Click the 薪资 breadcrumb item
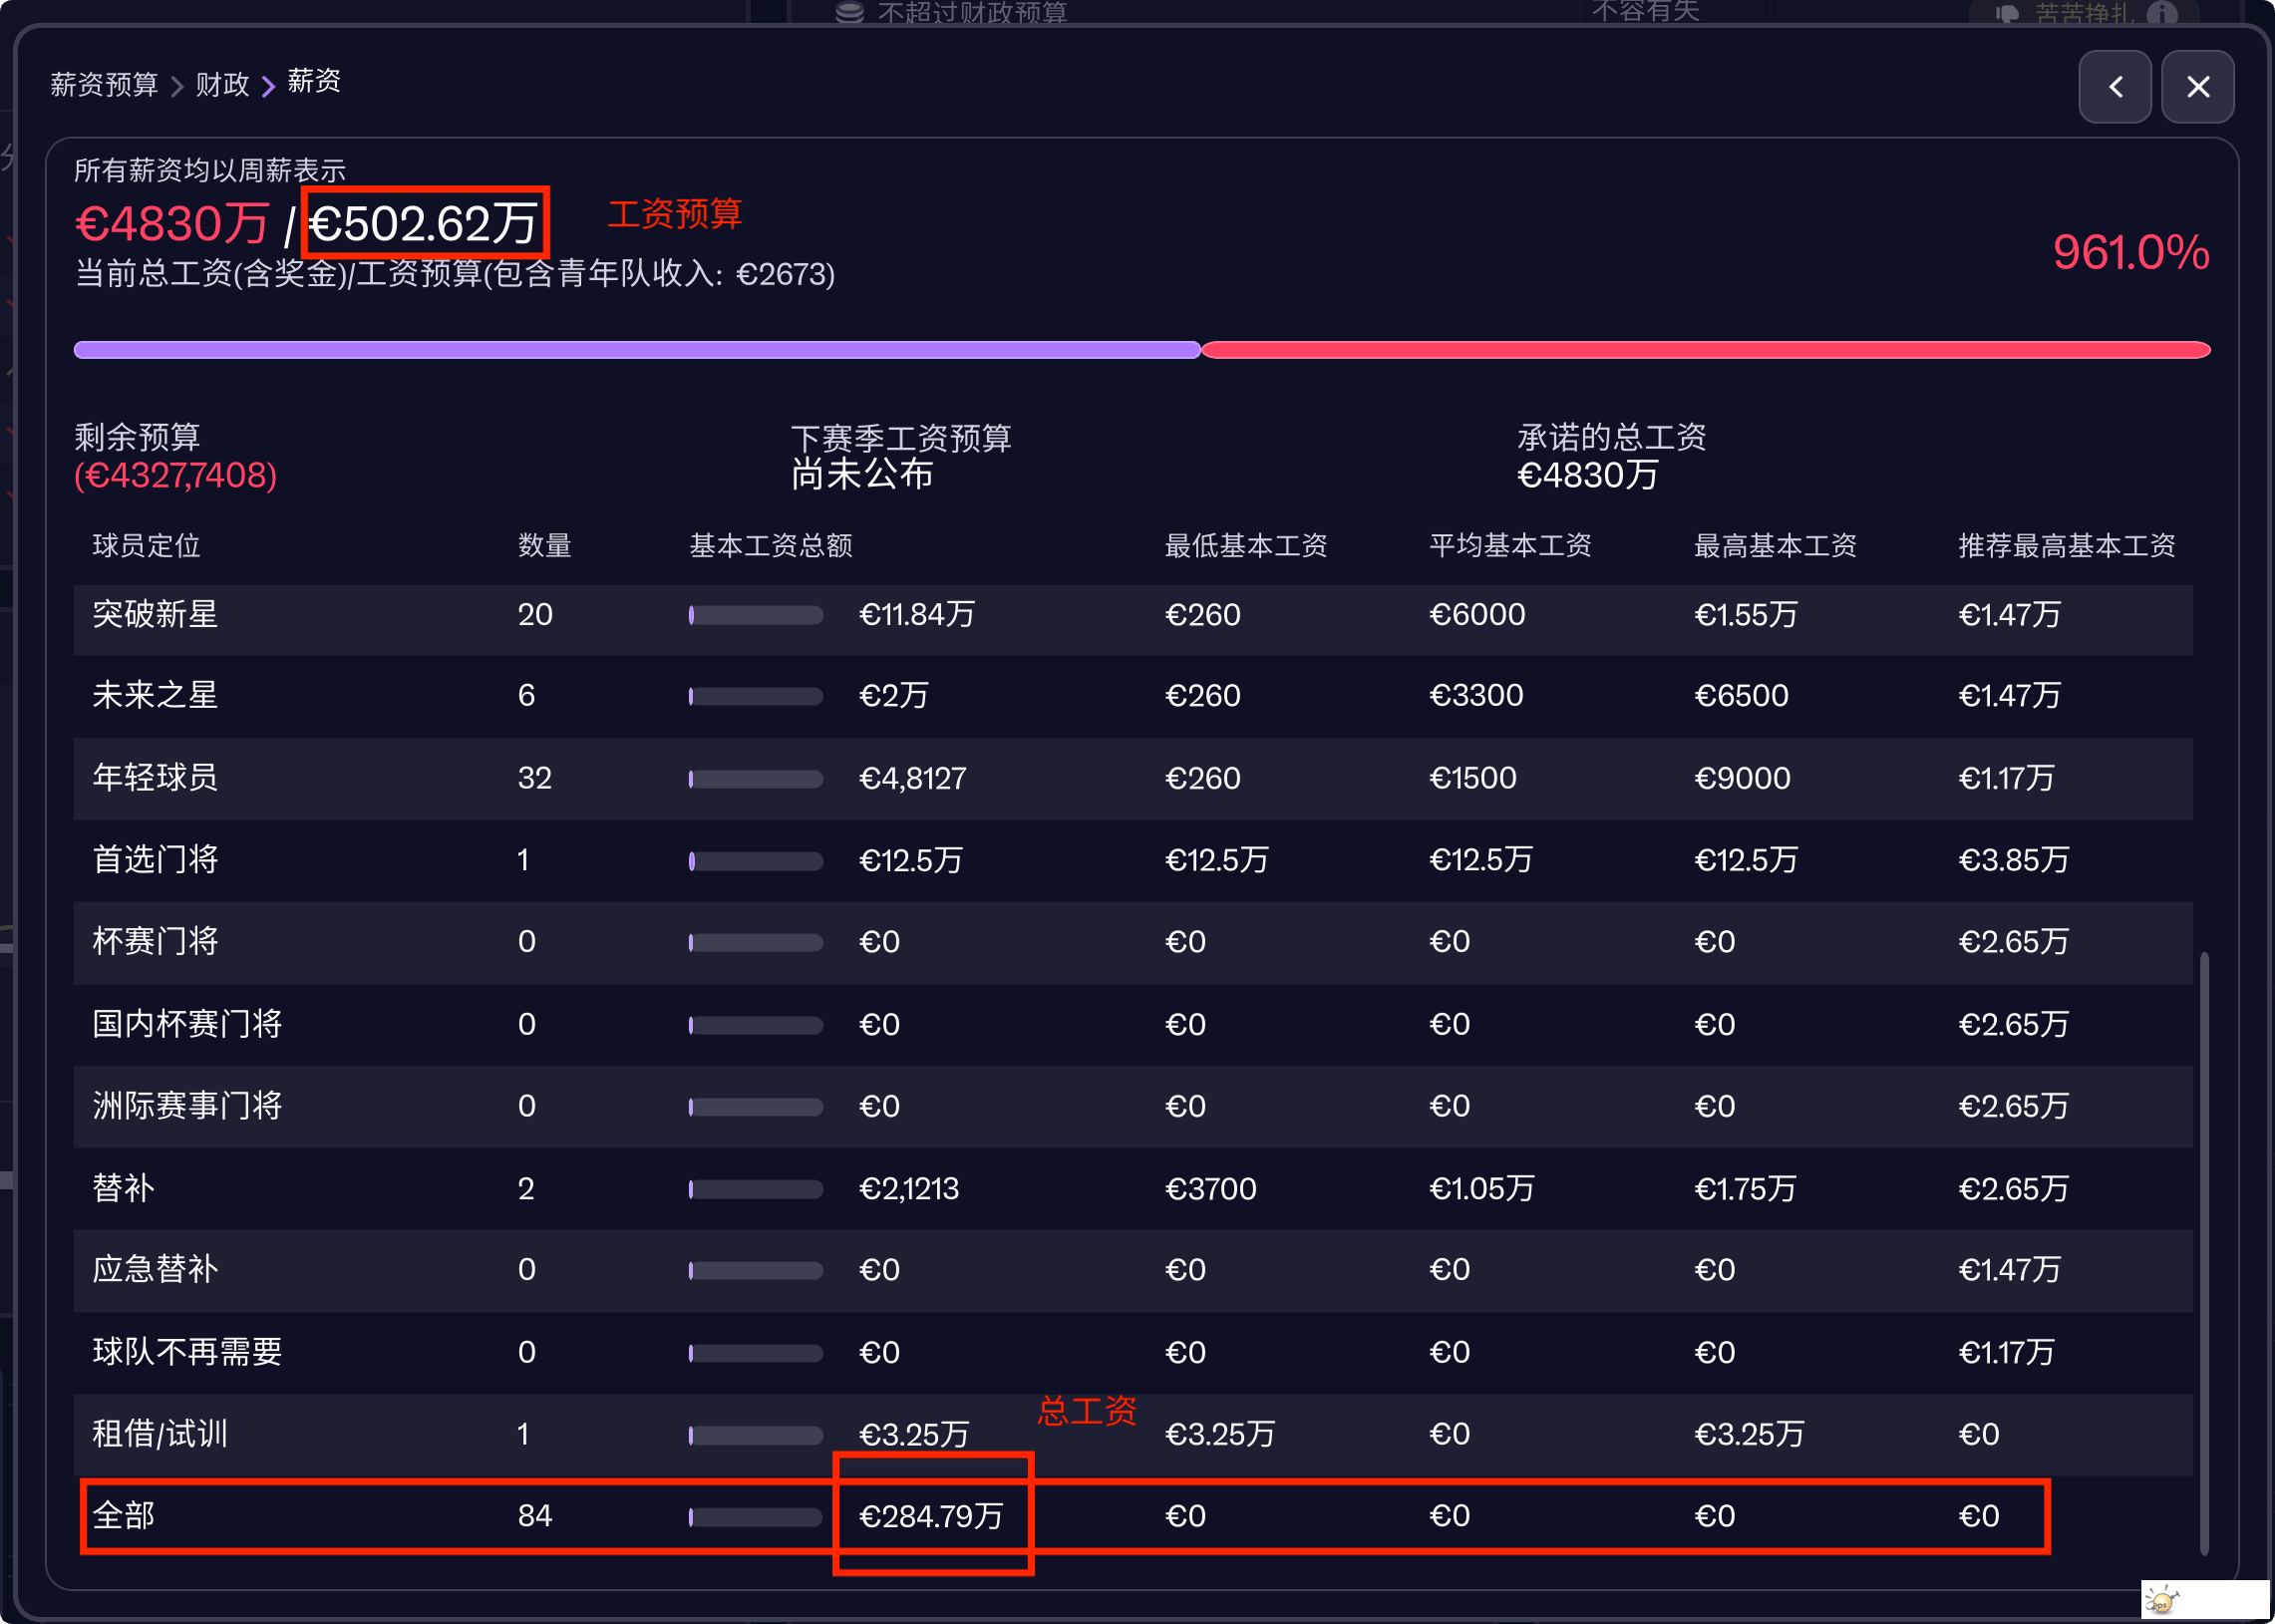 tap(314, 81)
